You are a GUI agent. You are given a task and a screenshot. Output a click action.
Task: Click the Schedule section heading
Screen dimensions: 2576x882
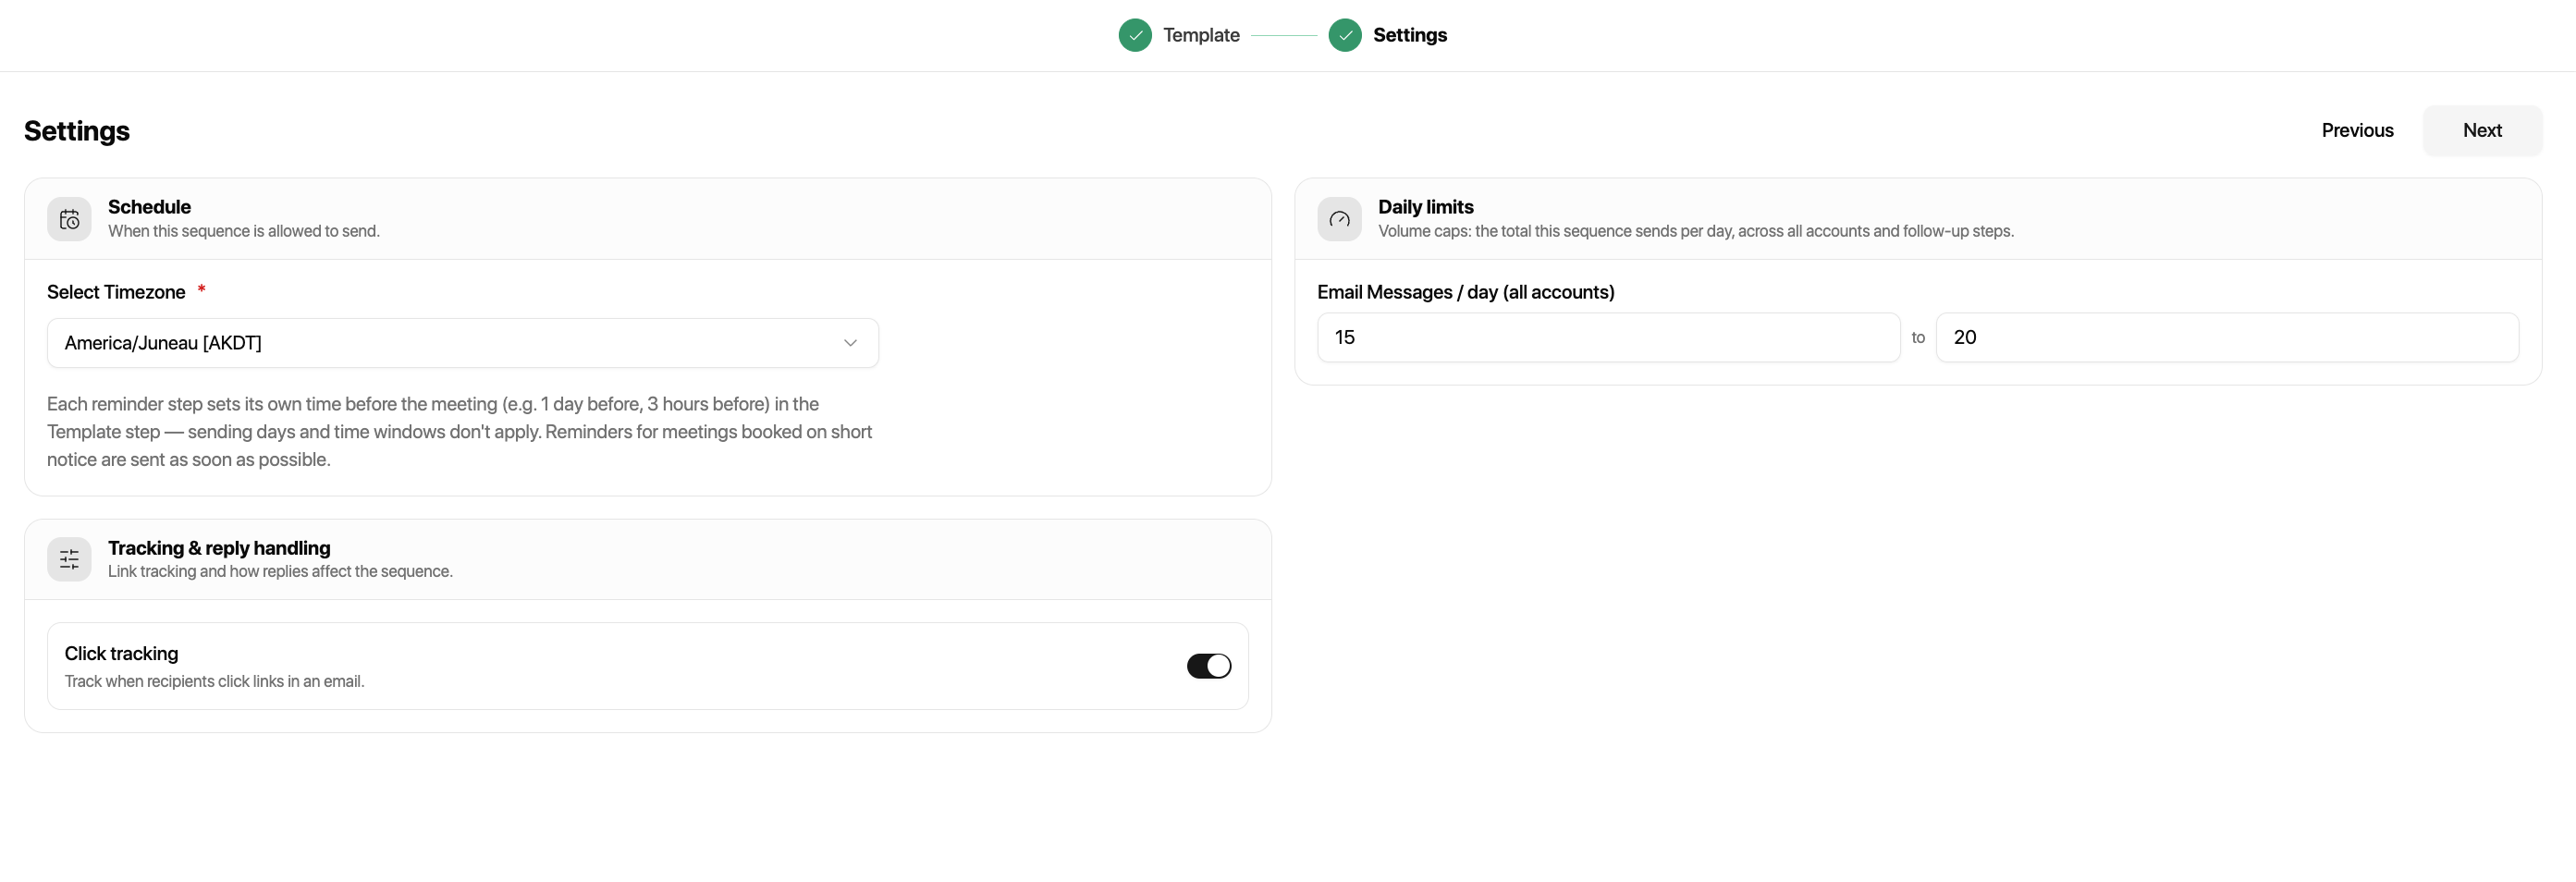pos(149,207)
